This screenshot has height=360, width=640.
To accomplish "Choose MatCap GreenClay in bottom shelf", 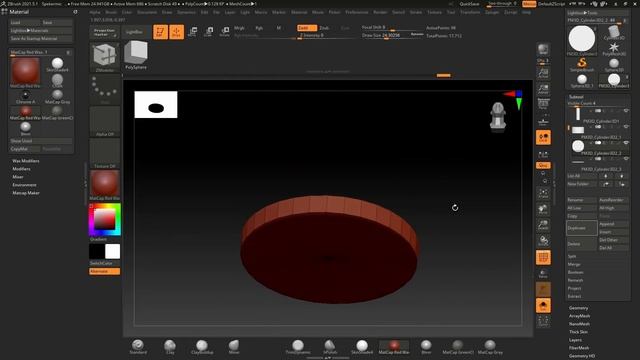I will point(458,347).
